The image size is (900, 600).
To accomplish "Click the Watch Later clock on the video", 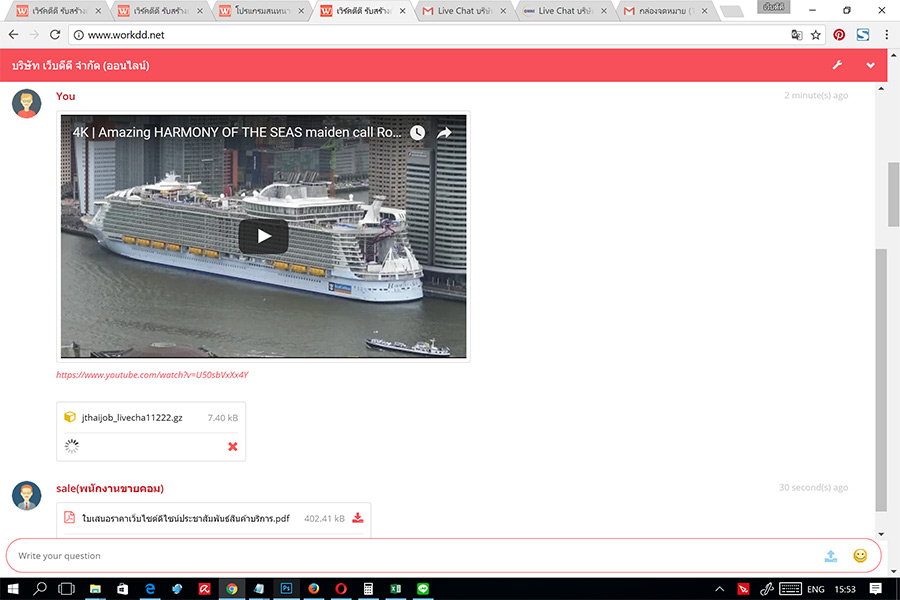I will click(417, 133).
